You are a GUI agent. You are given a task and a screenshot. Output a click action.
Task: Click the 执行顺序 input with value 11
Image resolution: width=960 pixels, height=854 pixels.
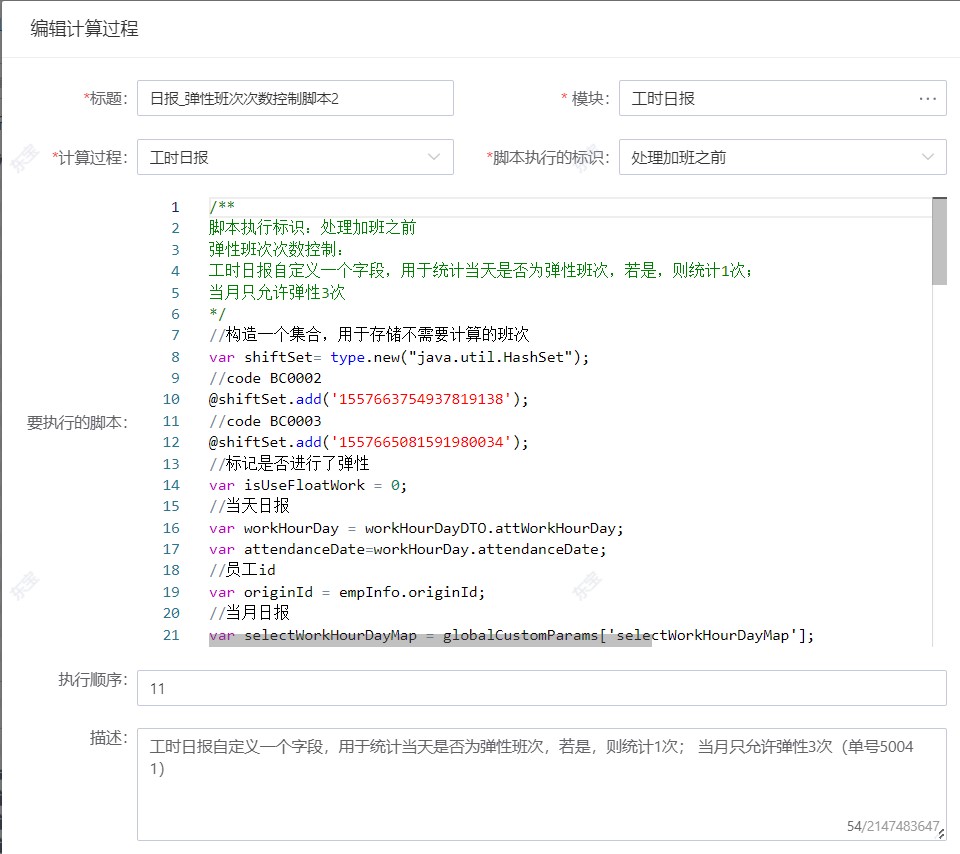[x=541, y=688]
